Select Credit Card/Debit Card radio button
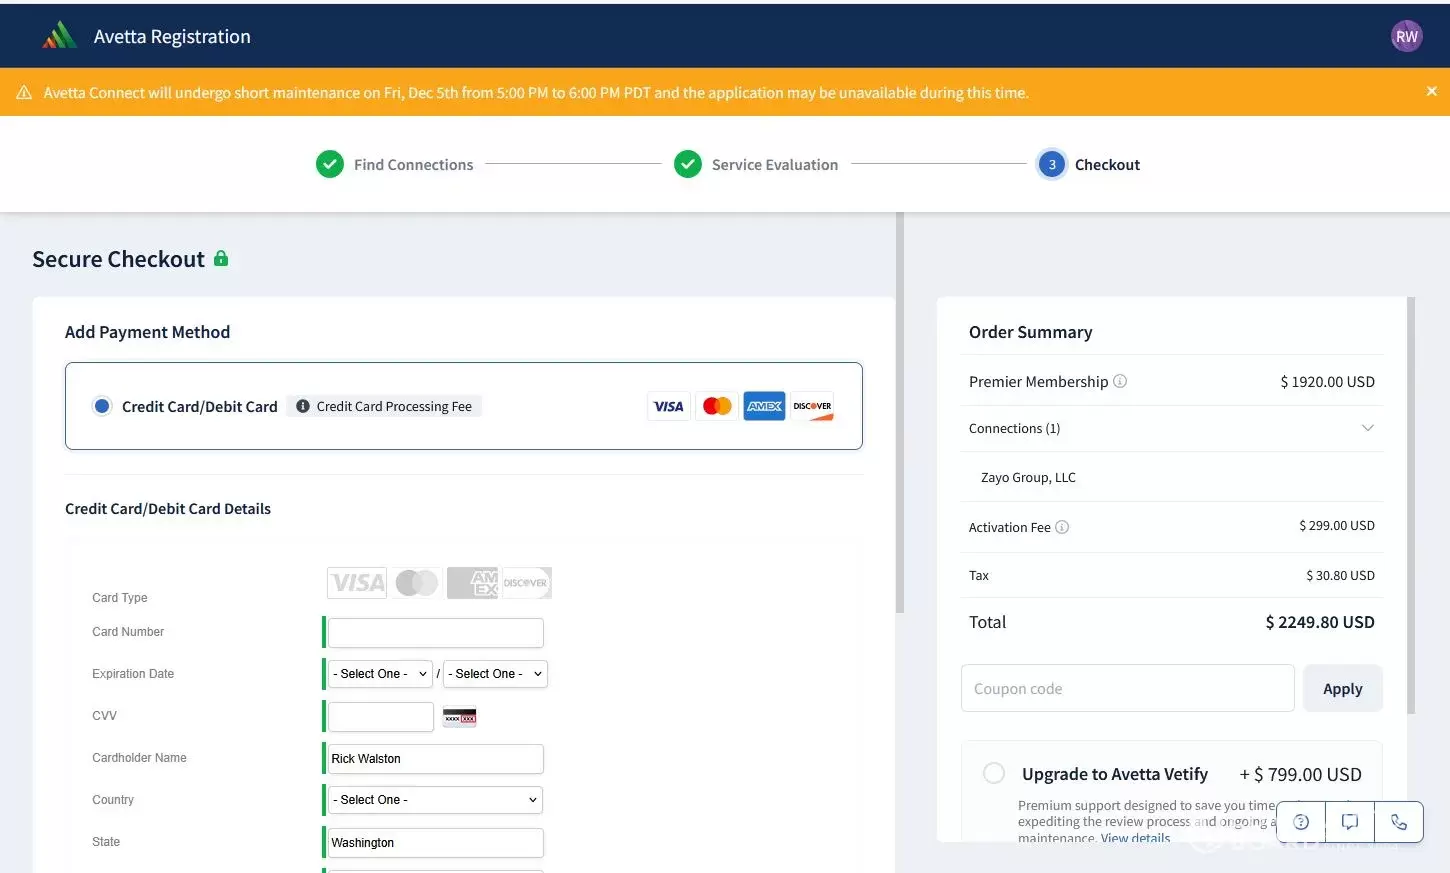Image resolution: width=1450 pixels, height=873 pixels. pos(102,406)
